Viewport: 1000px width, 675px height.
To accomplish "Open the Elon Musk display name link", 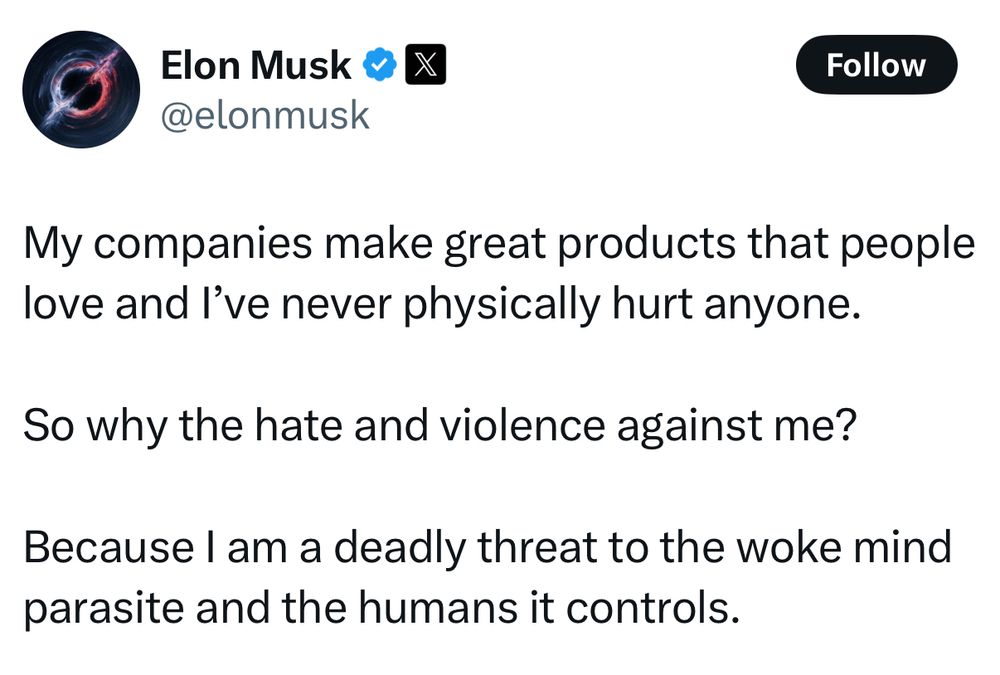I will tap(256, 66).
